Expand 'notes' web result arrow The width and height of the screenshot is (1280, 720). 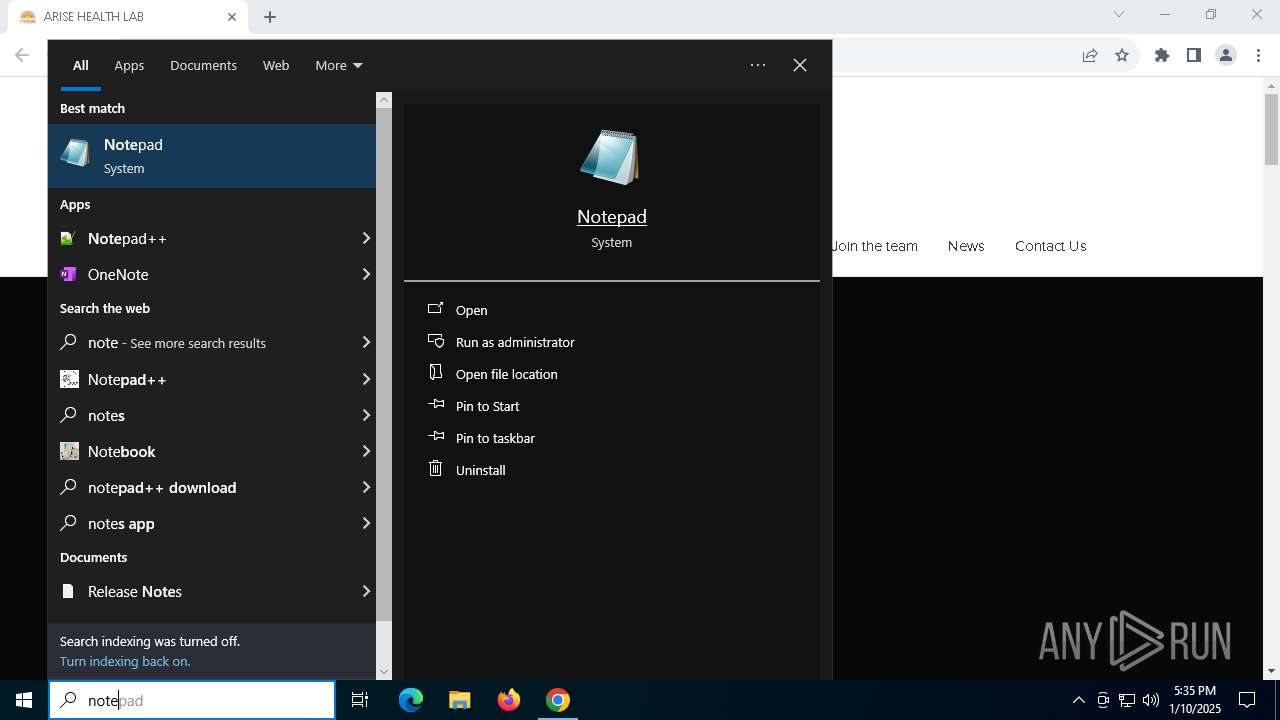point(366,415)
